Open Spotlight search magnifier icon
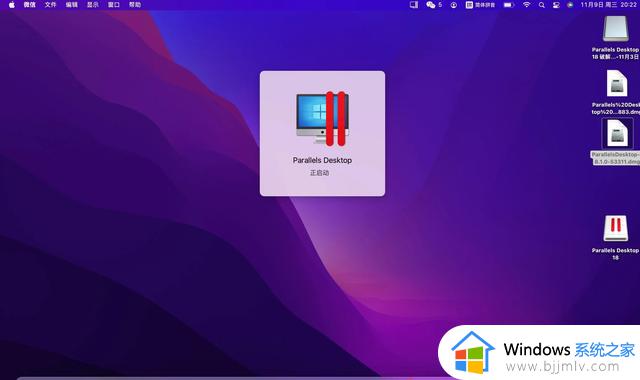Image resolution: width=640 pixels, height=380 pixels. pyautogui.click(x=542, y=5)
